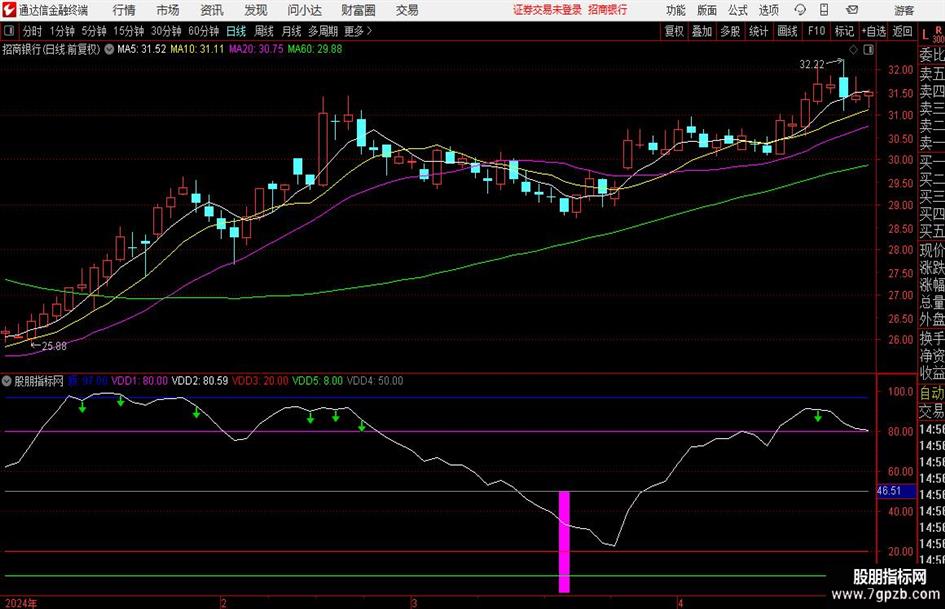The height and width of the screenshot is (609, 945).
Task: Click the 2024年 date axis label
Action: (x=21, y=603)
